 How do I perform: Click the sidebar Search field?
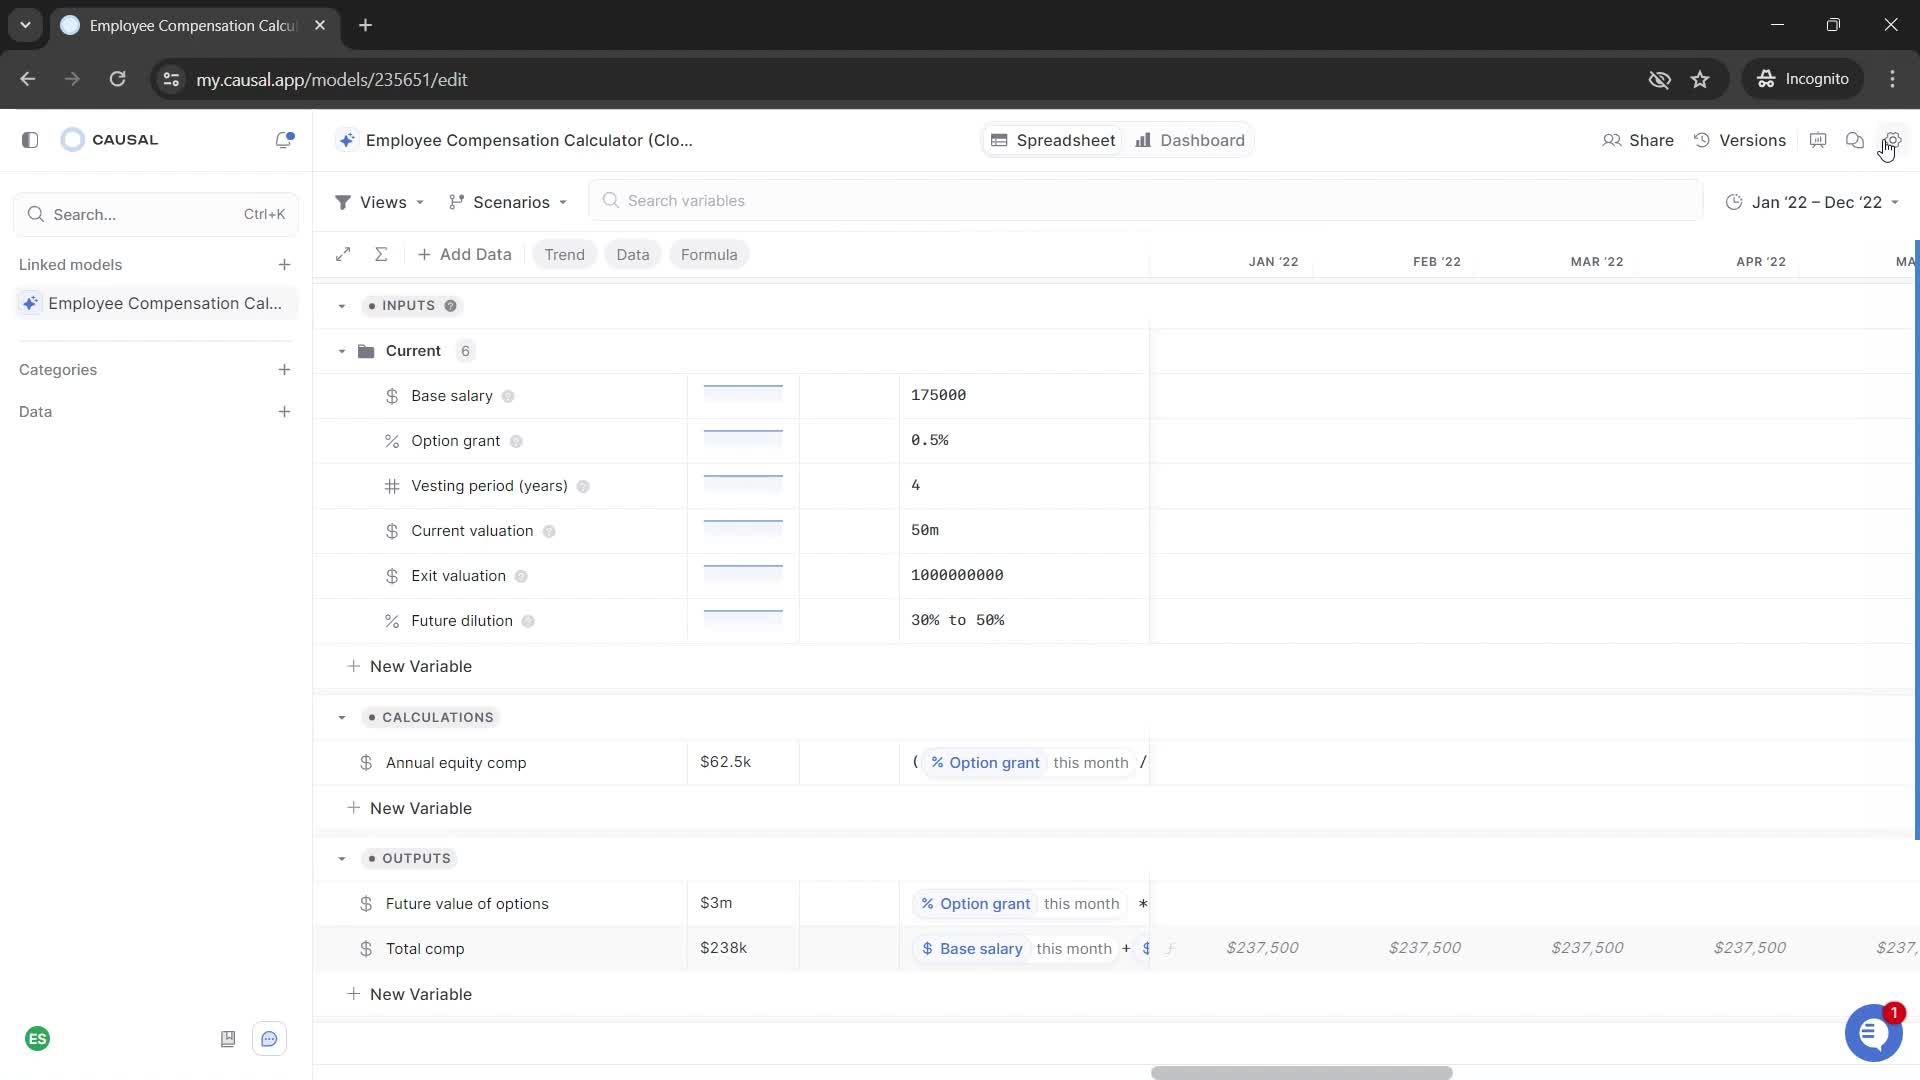(x=156, y=214)
